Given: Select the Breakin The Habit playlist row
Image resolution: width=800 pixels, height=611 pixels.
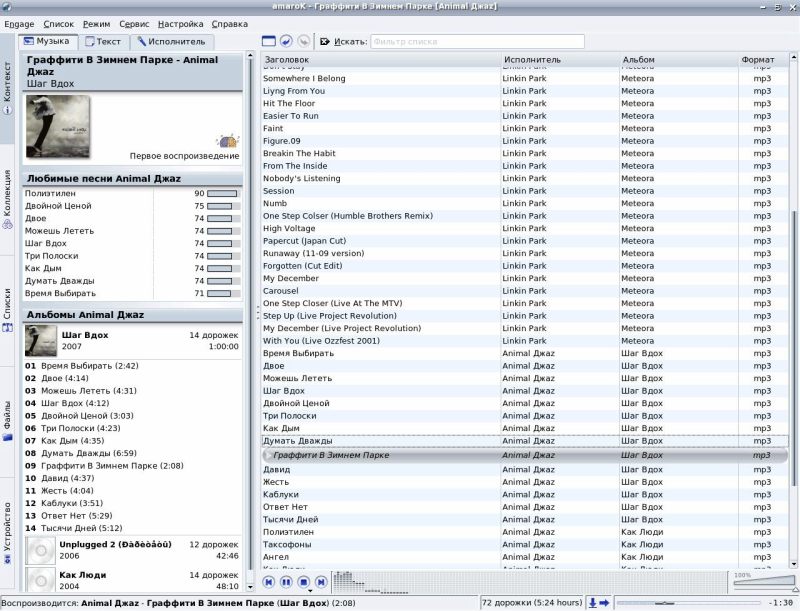Looking at the screenshot, I should 524,154.
